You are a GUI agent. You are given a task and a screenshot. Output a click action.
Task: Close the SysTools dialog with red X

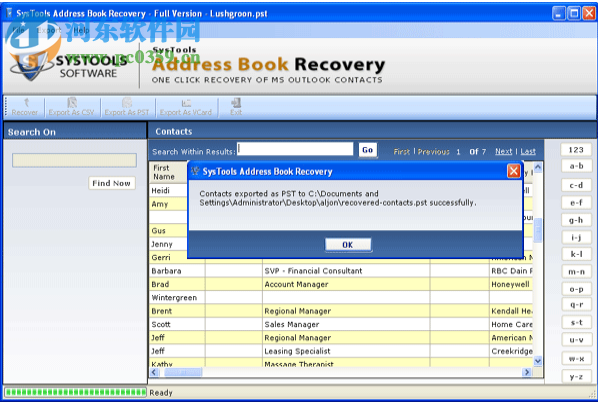(513, 171)
